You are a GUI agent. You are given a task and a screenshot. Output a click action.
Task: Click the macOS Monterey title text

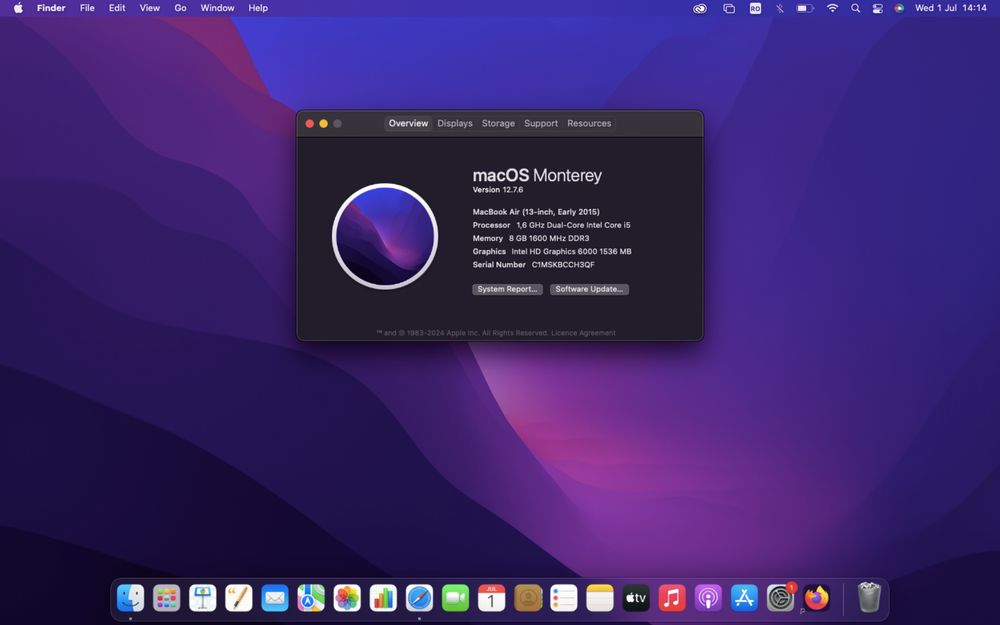click(537, 175)
